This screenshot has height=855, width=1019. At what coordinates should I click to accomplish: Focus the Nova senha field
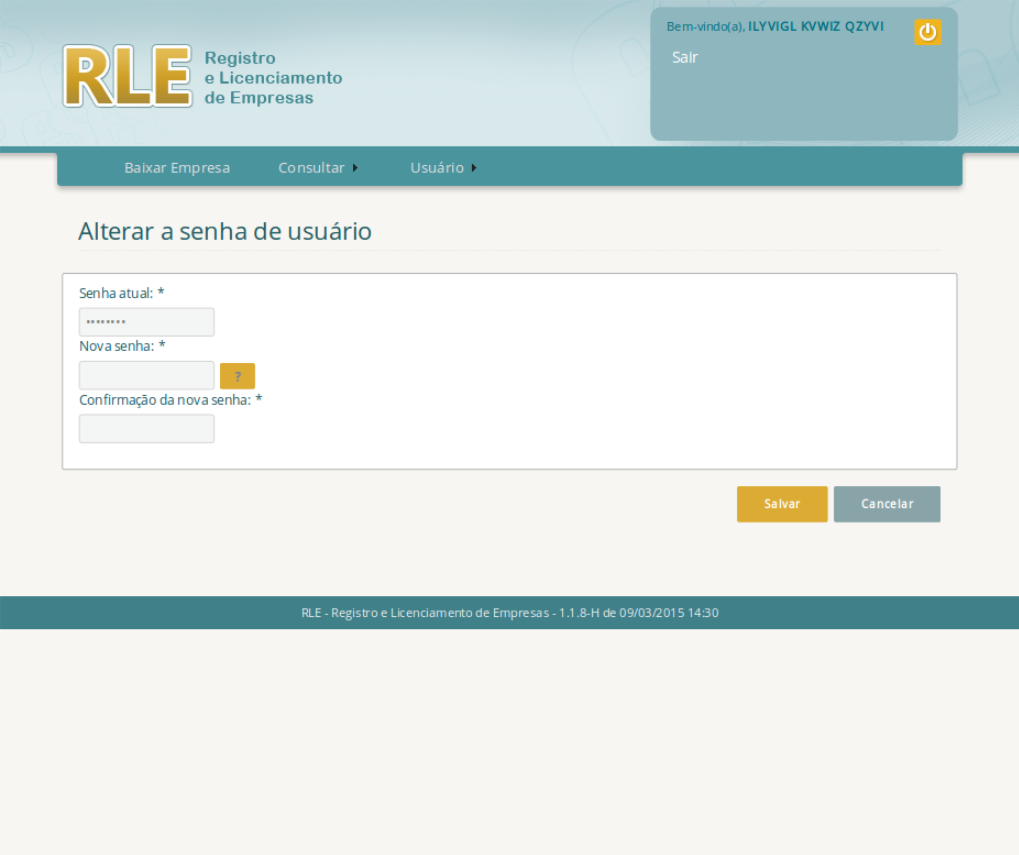tap(147, 376)
